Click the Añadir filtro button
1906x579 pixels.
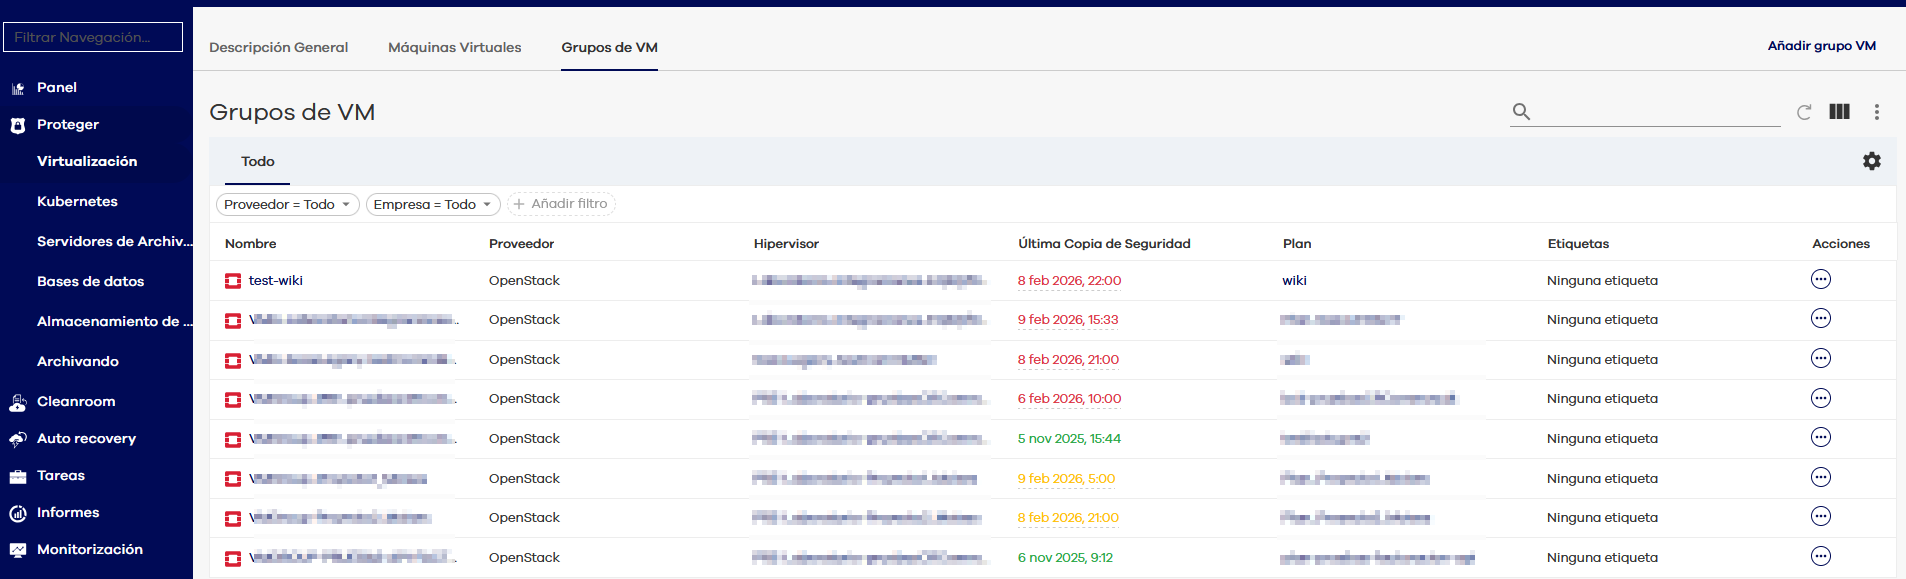(x=561, y=204)
